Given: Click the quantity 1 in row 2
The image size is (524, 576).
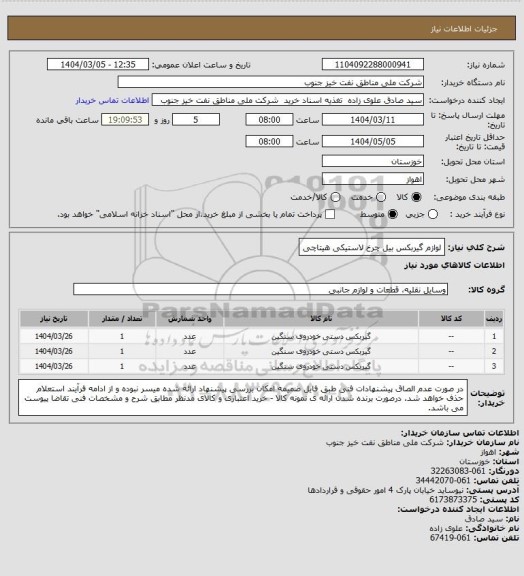Looking at the screenshot, I should [x=122, y=352].
